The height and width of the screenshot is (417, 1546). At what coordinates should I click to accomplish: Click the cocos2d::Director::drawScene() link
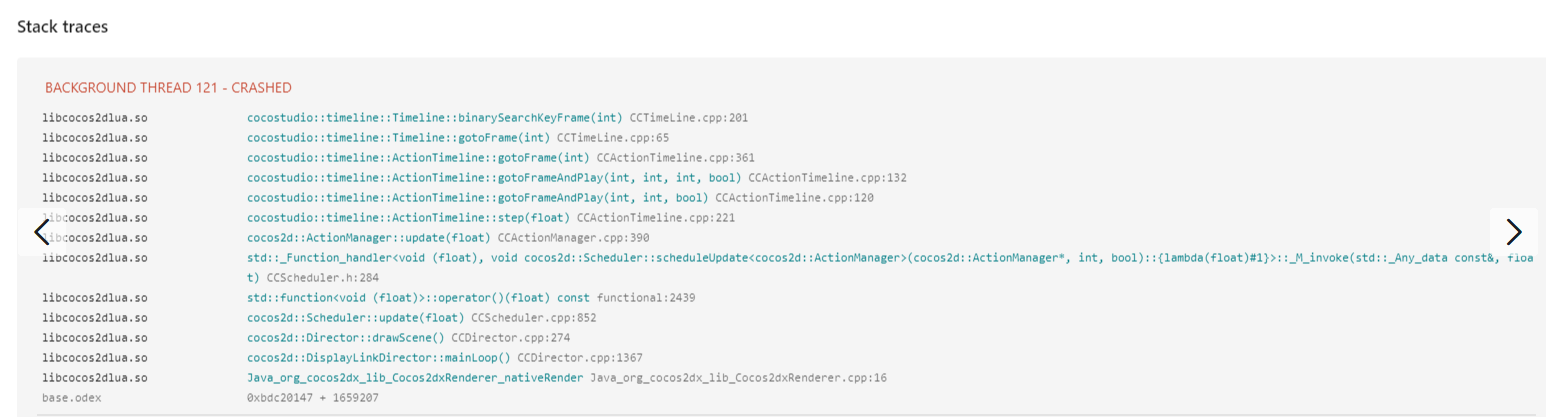346,338
